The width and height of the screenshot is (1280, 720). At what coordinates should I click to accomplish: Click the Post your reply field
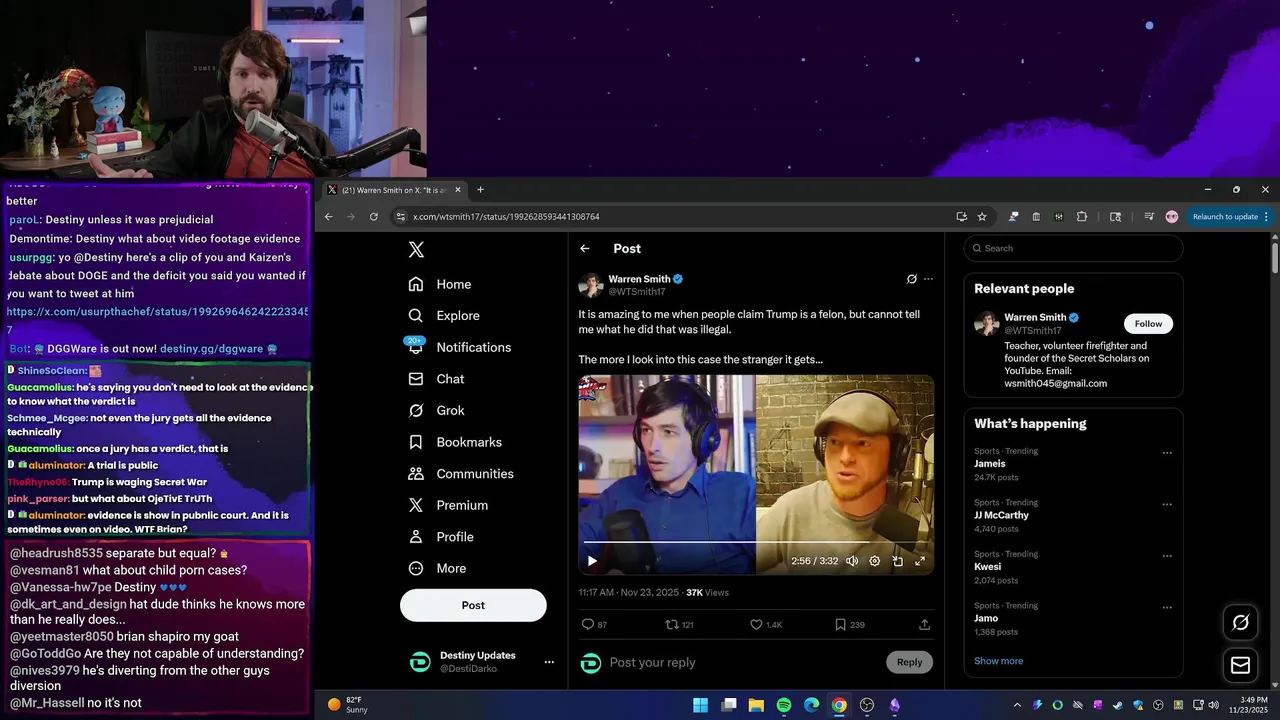[740, 662]
